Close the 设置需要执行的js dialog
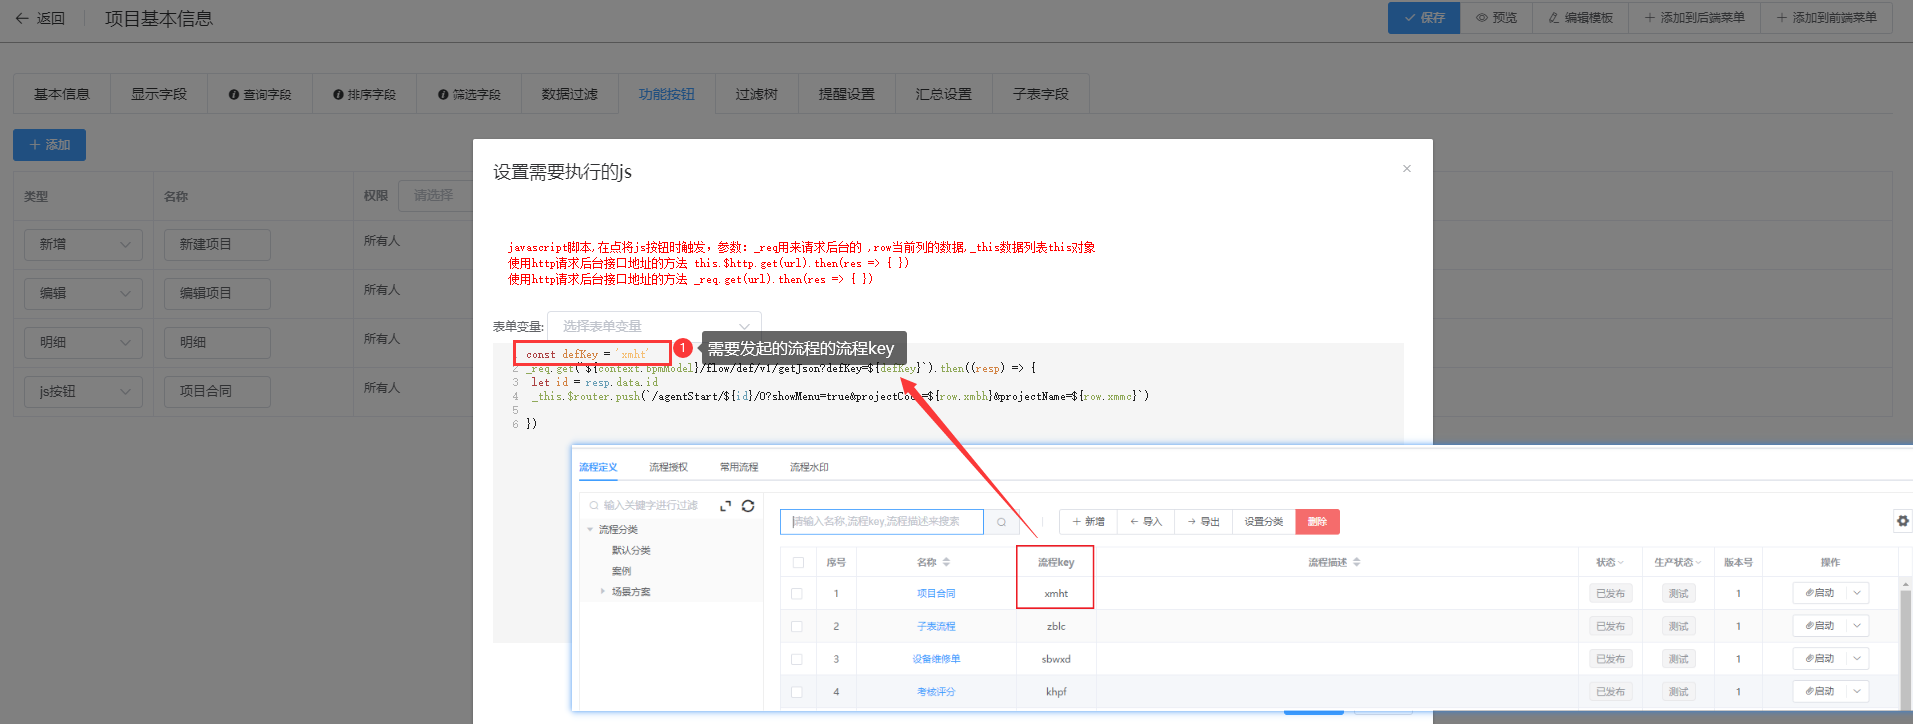 (1406, 169)
